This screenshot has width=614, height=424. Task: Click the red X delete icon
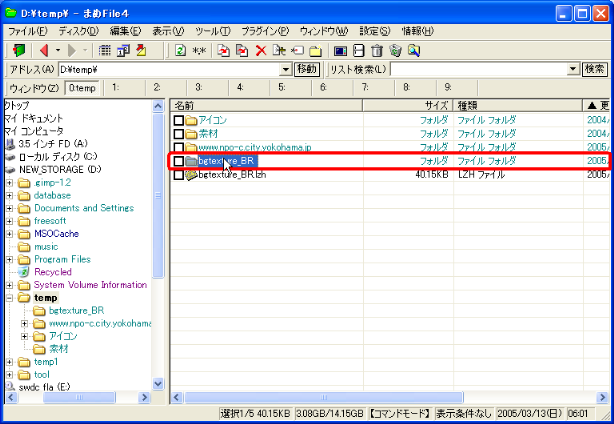click(x=261, y=50)
